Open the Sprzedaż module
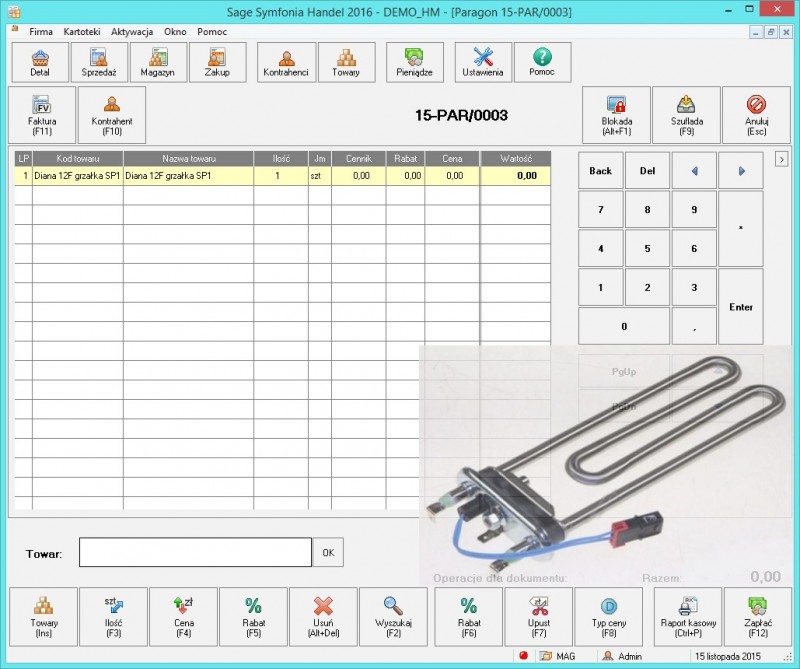This screenshot has width=800, height=669. (99, 62)
